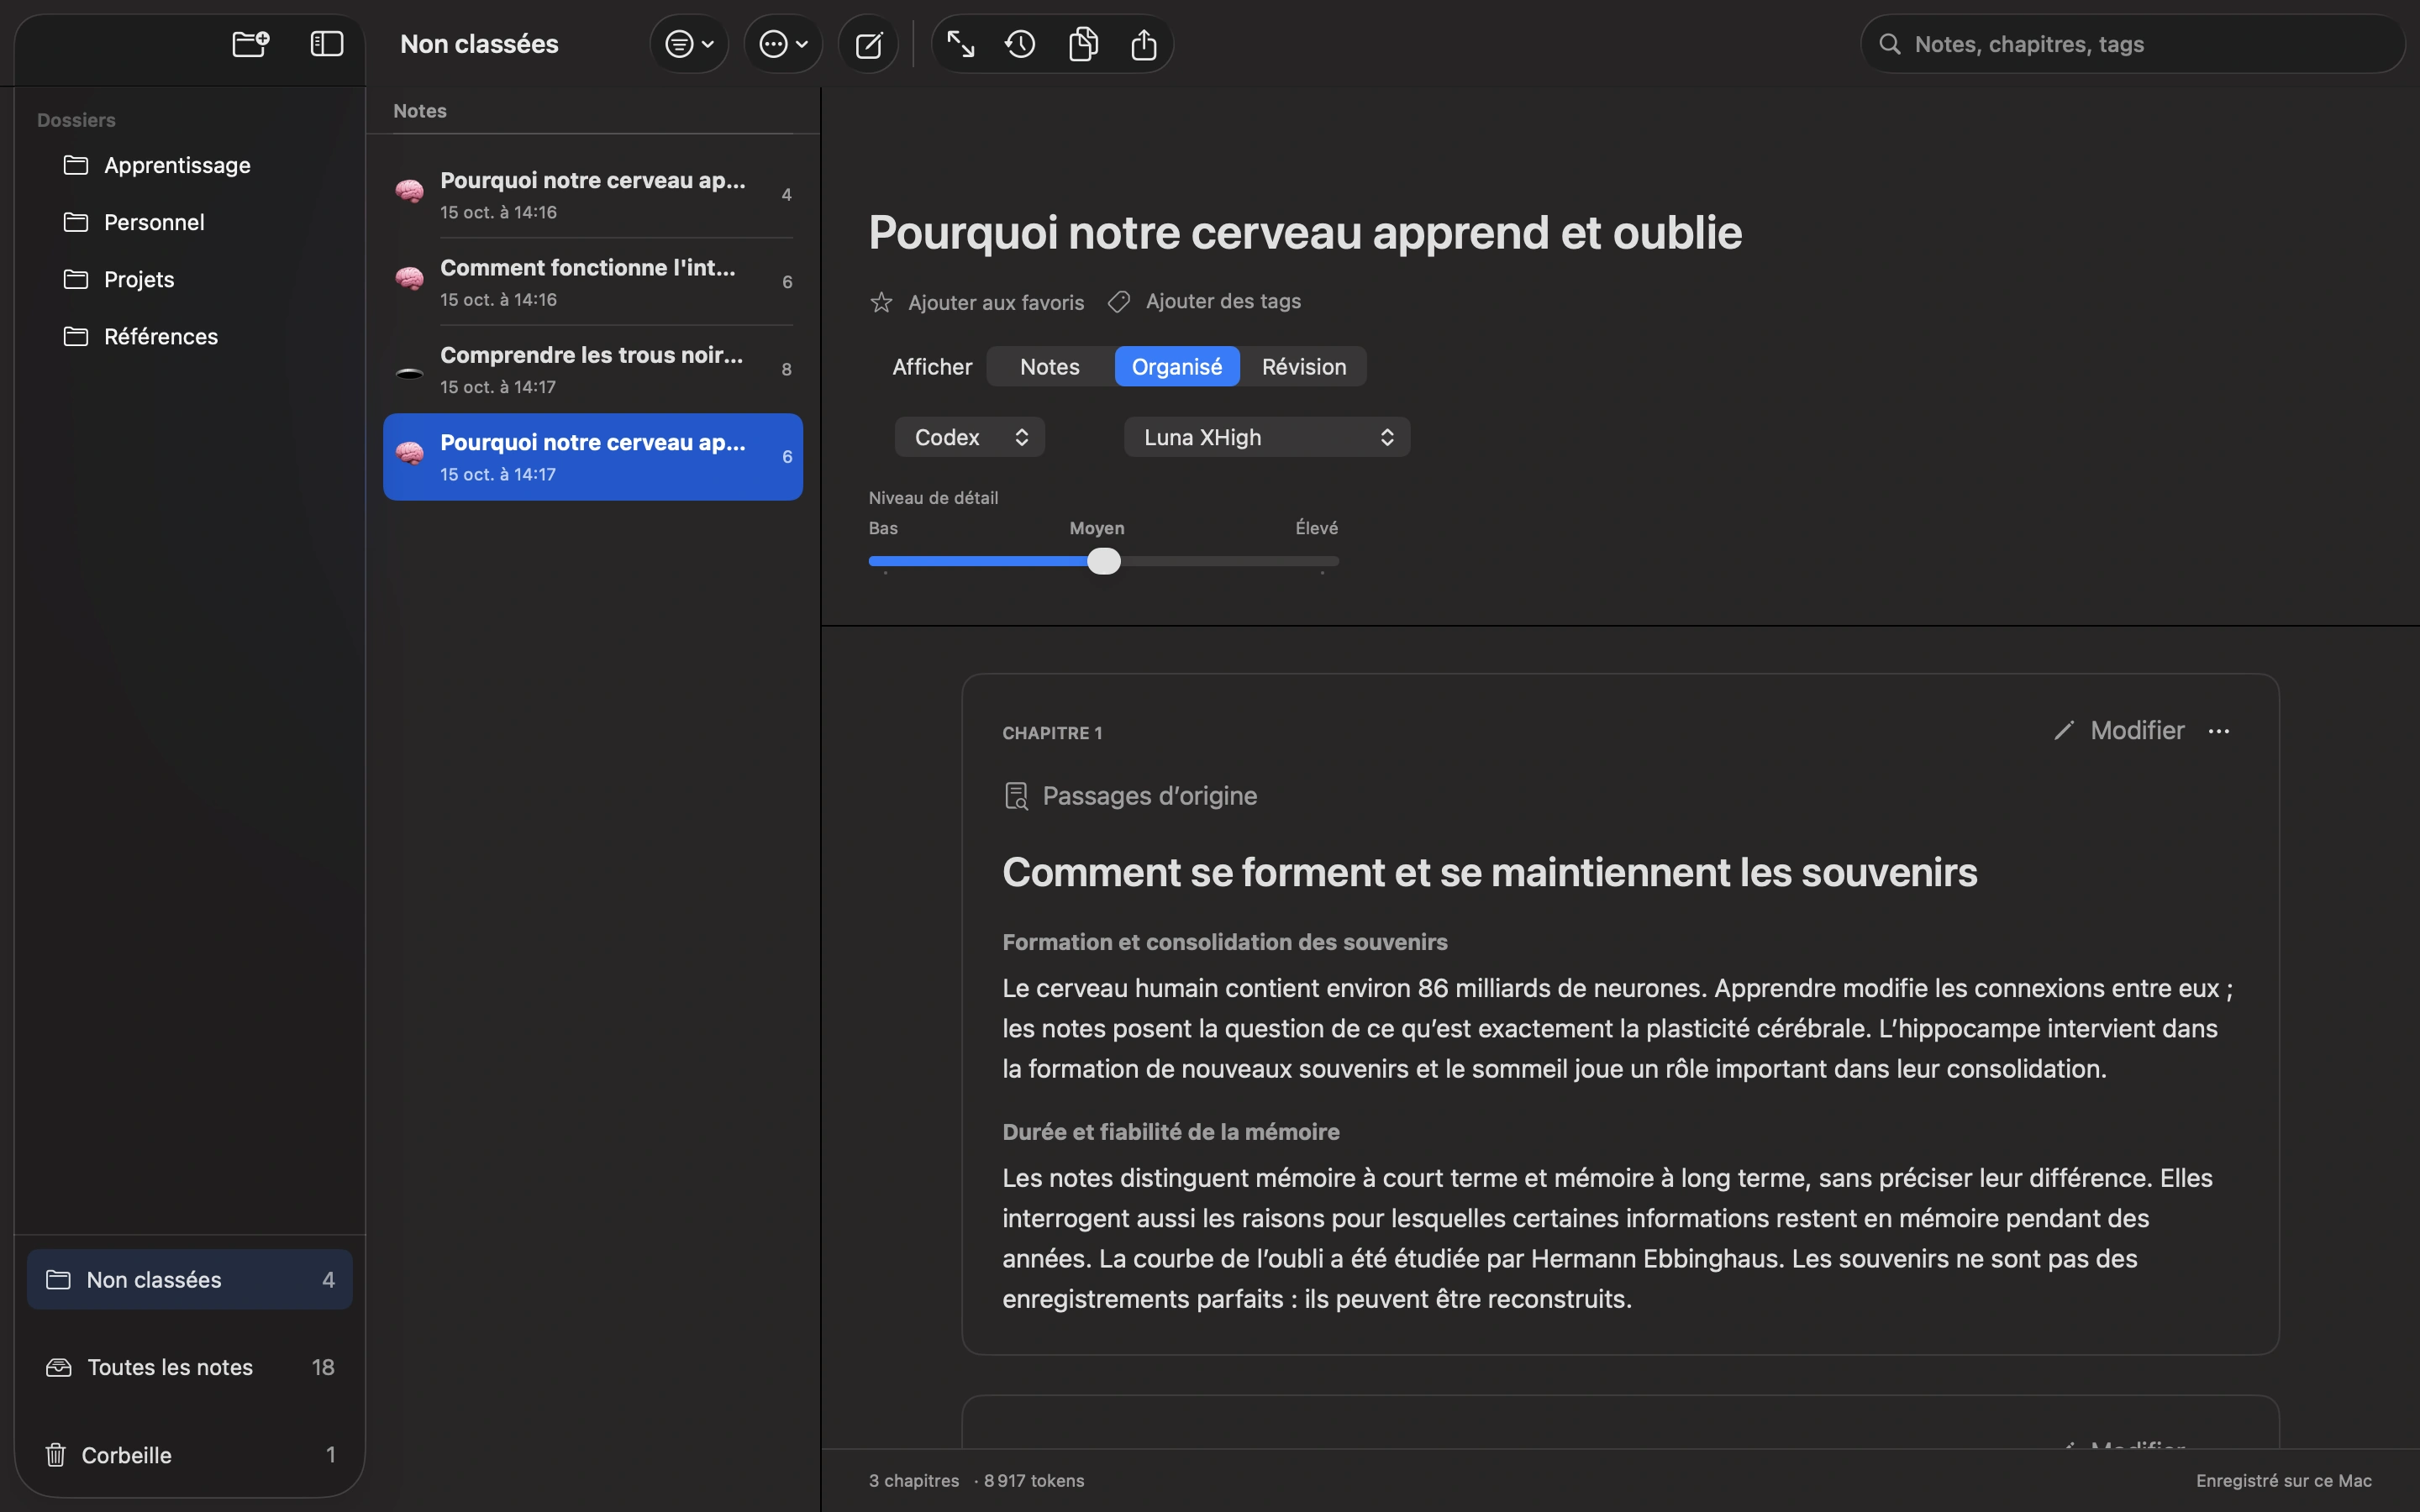This screenshot has height=1512, width=2420.
Task: Open the Corbeille trash
Action: tap(190, 1455)
